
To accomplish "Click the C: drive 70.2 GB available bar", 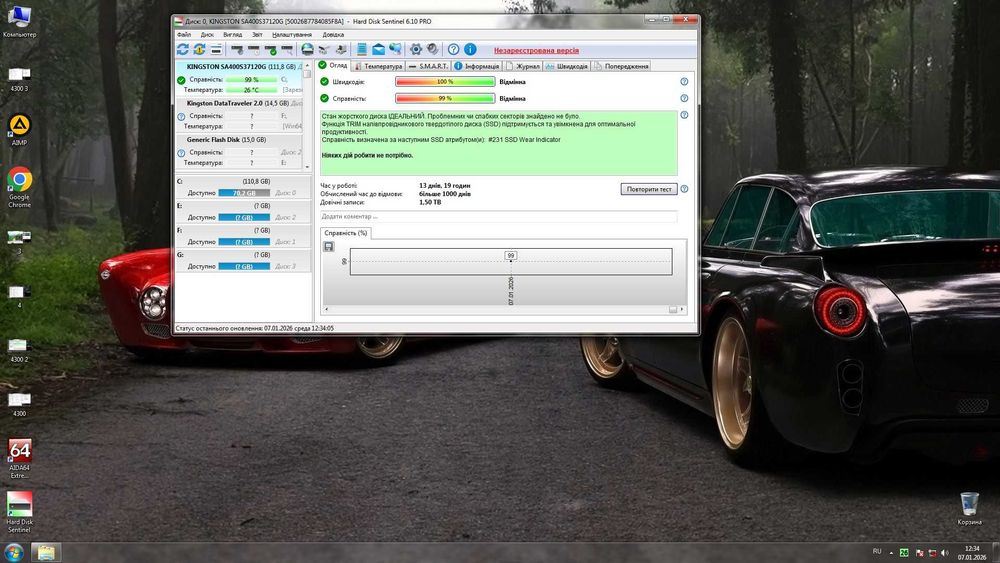I will pos(244,193).
